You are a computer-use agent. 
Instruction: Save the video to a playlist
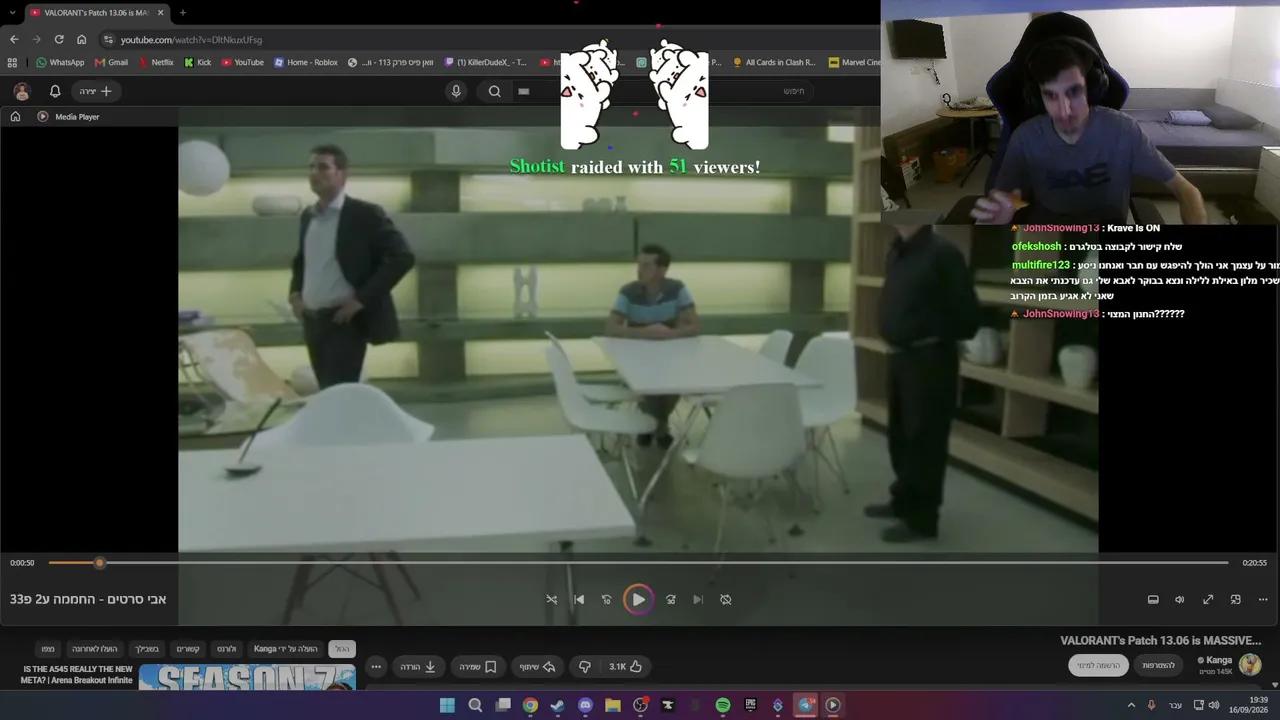pyautogui.click(x=478, y=666)
